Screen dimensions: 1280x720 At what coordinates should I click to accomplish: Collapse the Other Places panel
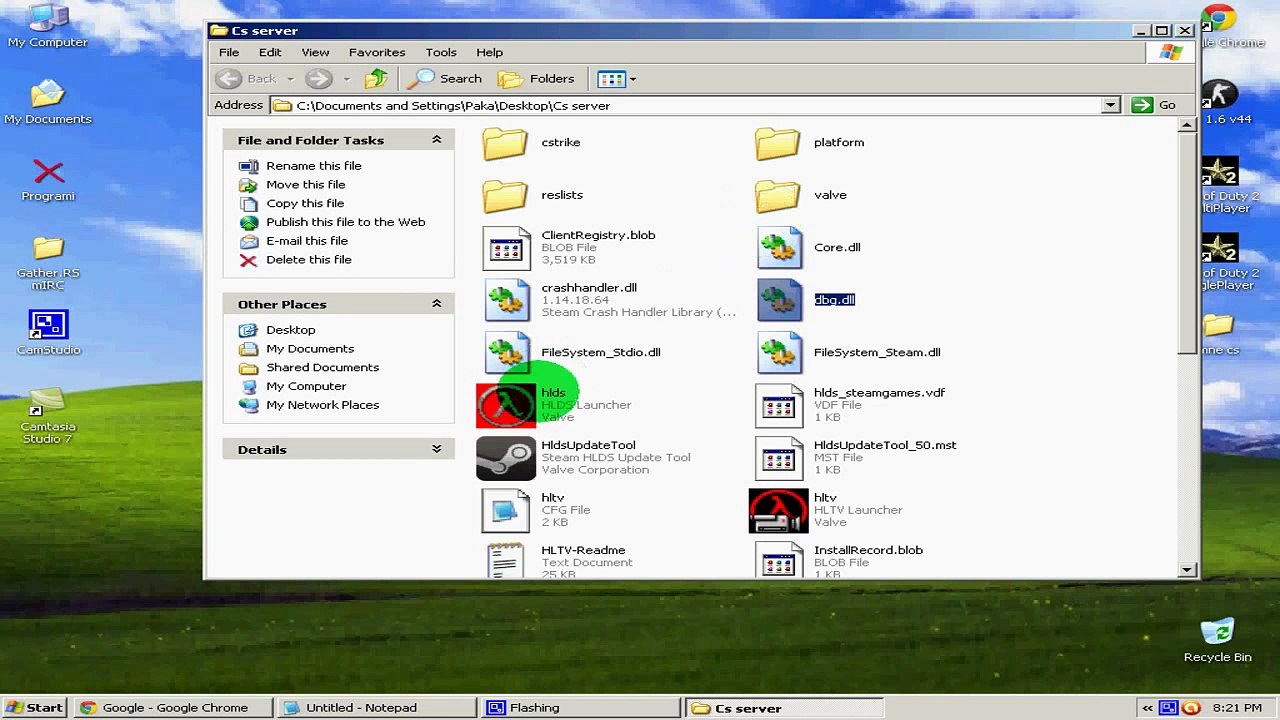[x=436, y=304]
